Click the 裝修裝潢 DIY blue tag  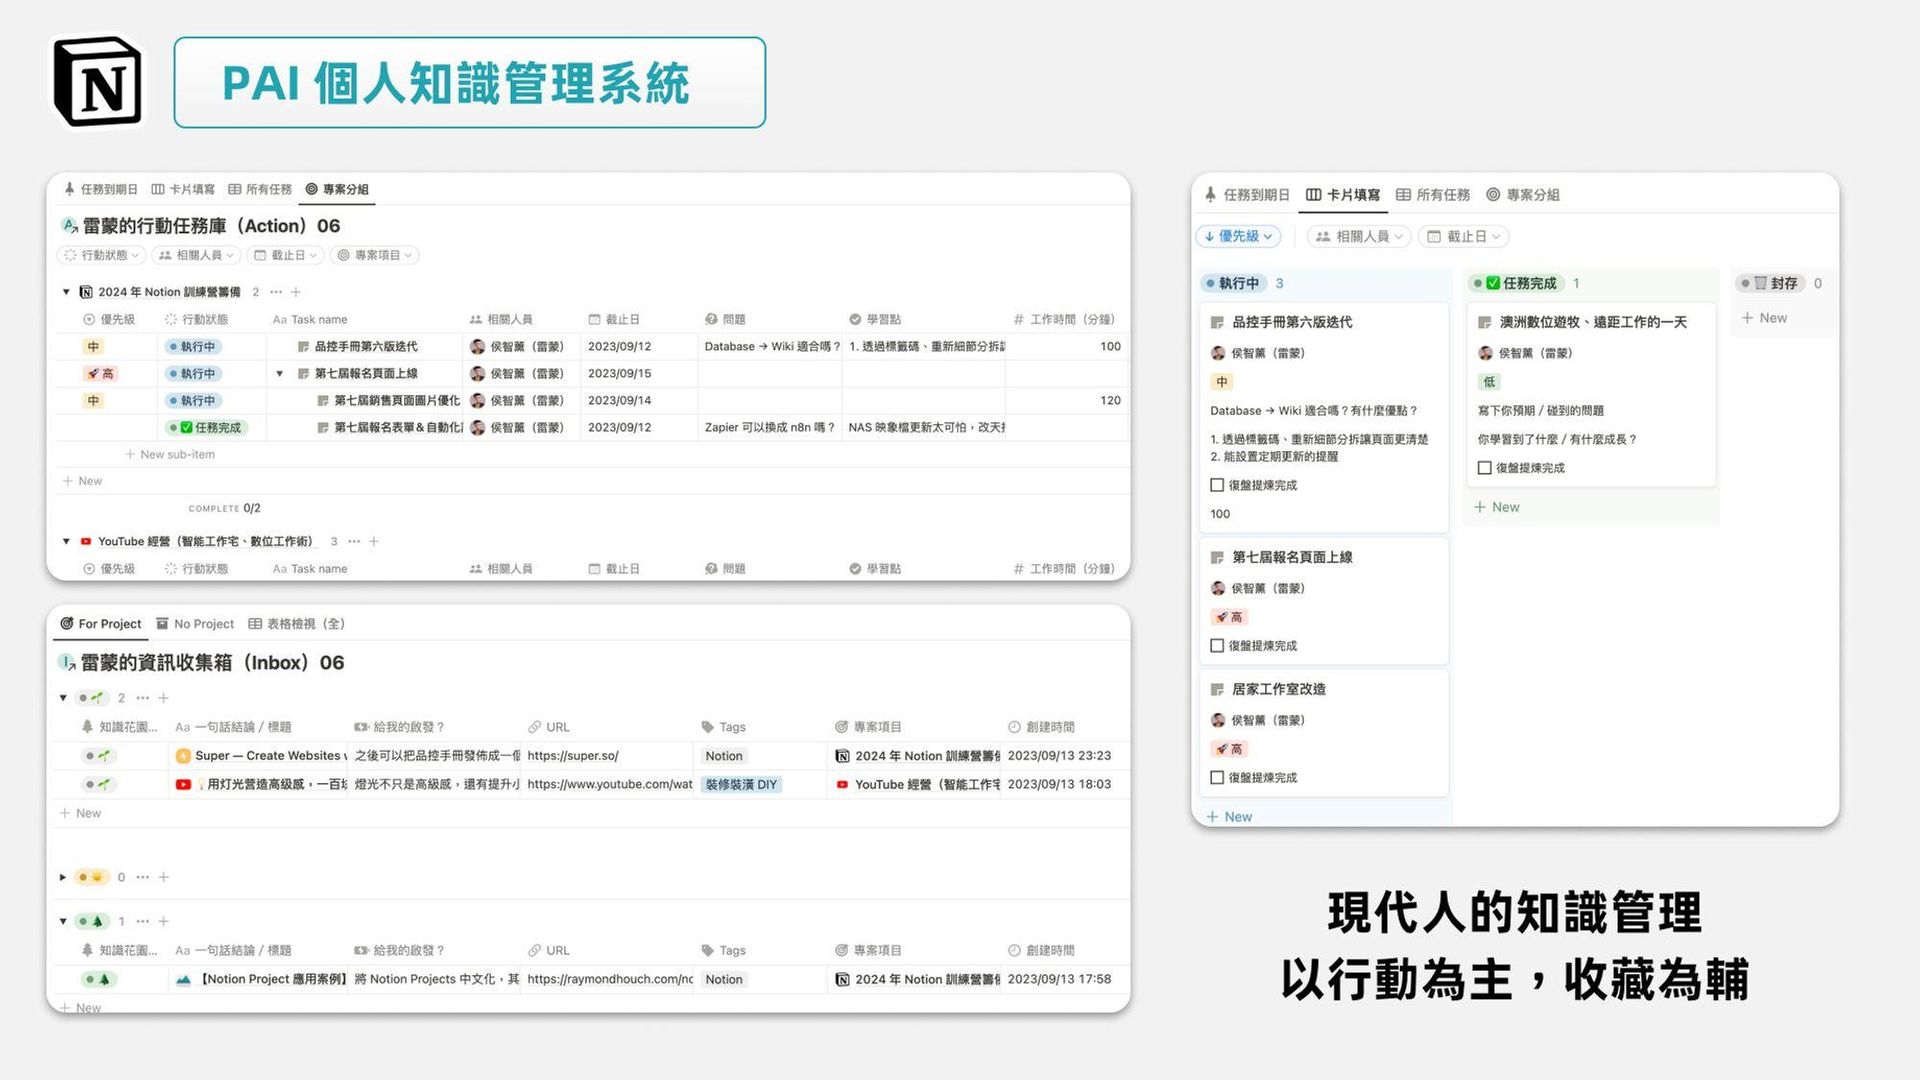click(741, 785)
